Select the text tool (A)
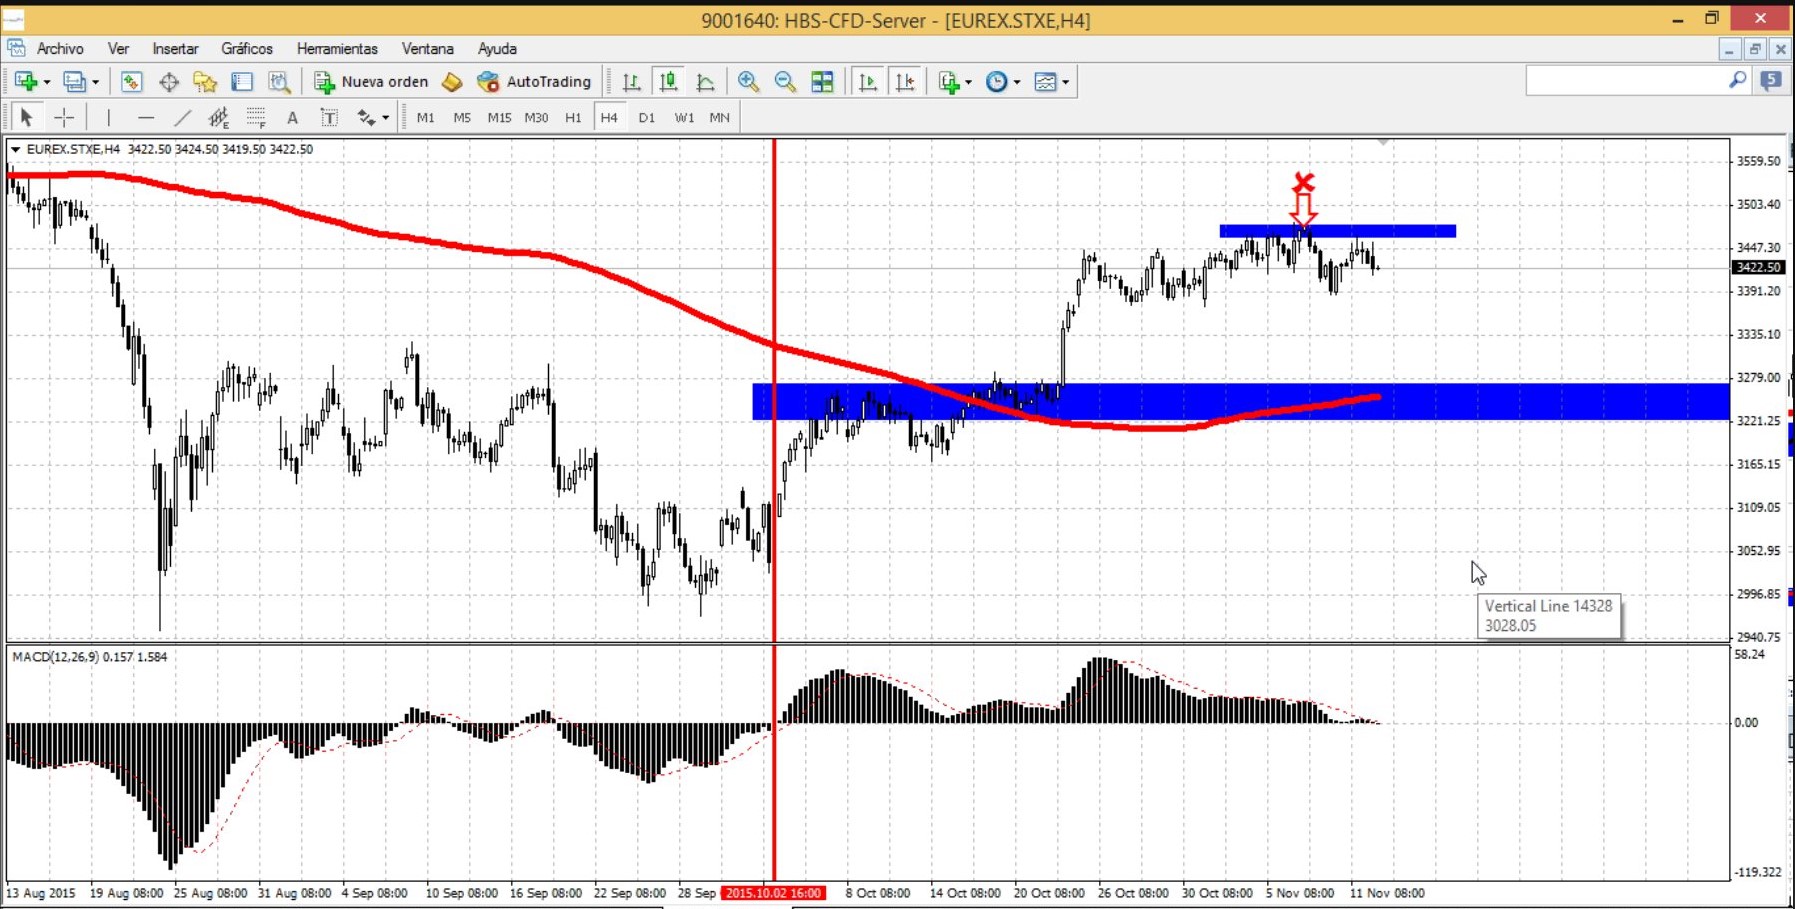Screen dimensions: 1795x909 pyautogui.click(x=292, y=118)
